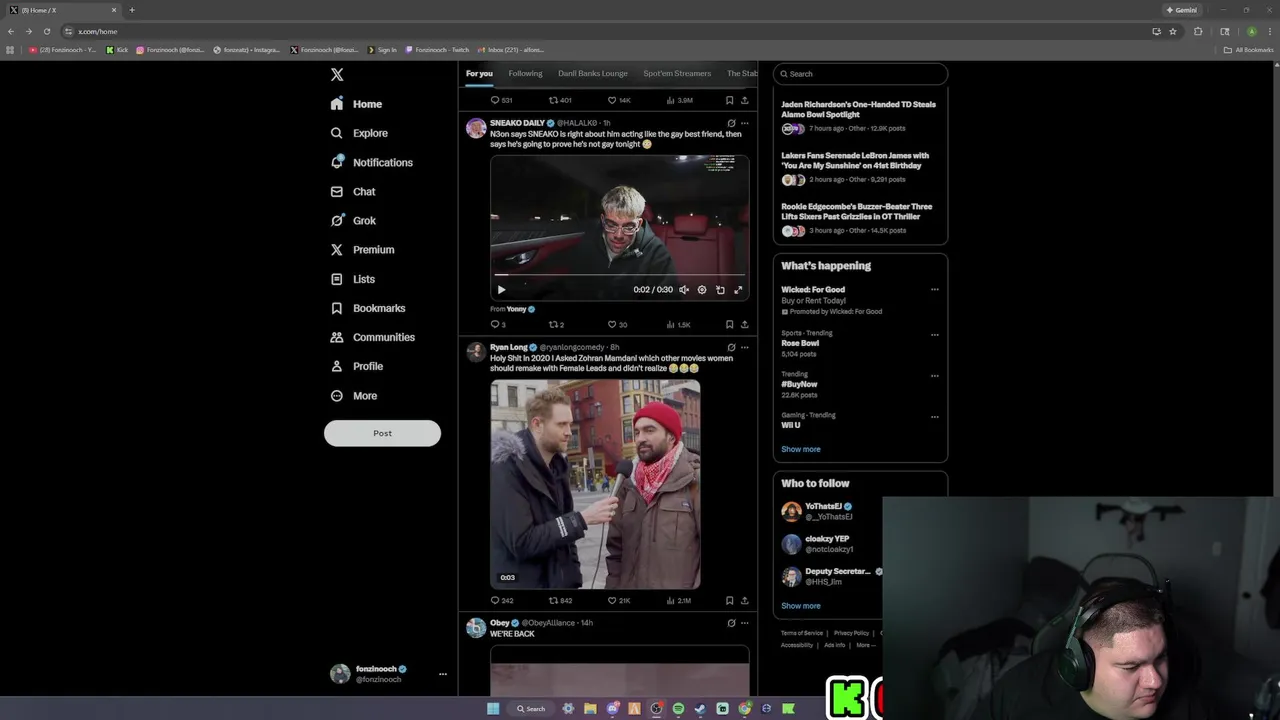The image size is (1280, 720).
Task: Open more options for Rose Bowl trend
Action: [935, 335]
